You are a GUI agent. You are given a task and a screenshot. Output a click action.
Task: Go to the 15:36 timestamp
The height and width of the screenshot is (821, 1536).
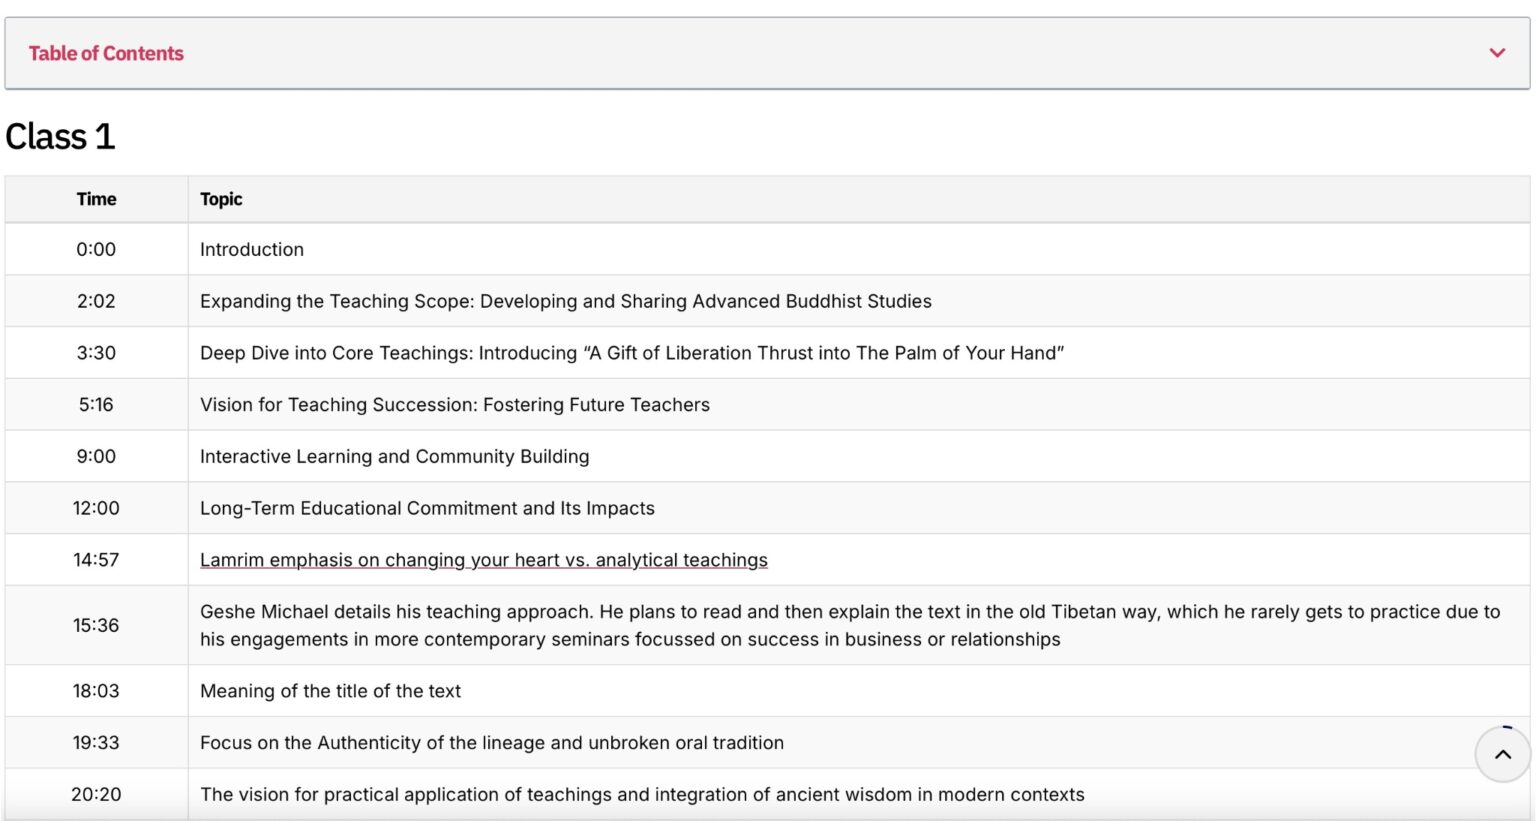pyautogui.click(x=96, y=625)
